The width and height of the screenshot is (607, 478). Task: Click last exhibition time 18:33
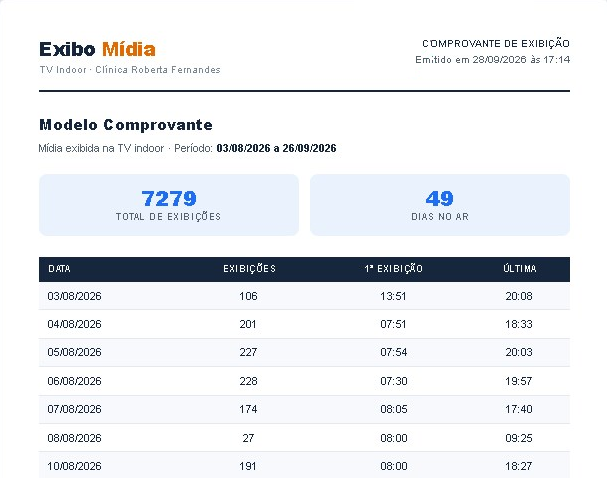click(x=519, y=324)
